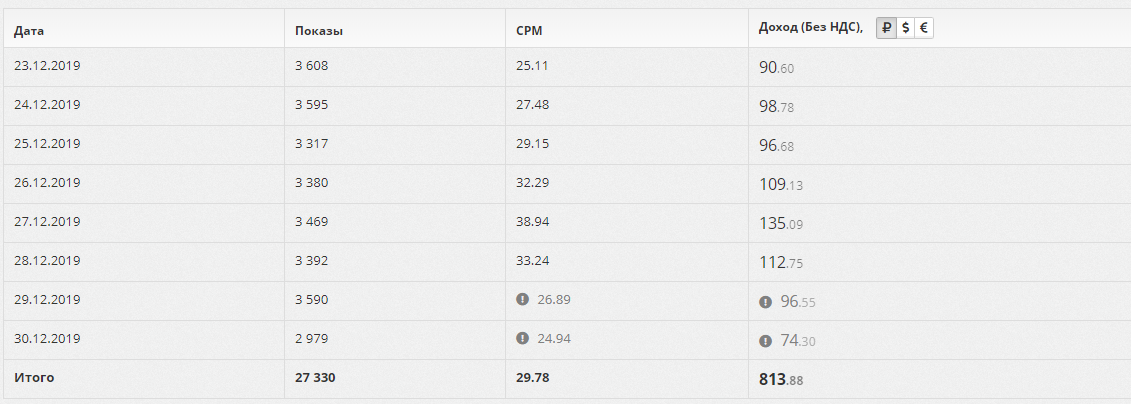Sort table by Показы column header

319,31
